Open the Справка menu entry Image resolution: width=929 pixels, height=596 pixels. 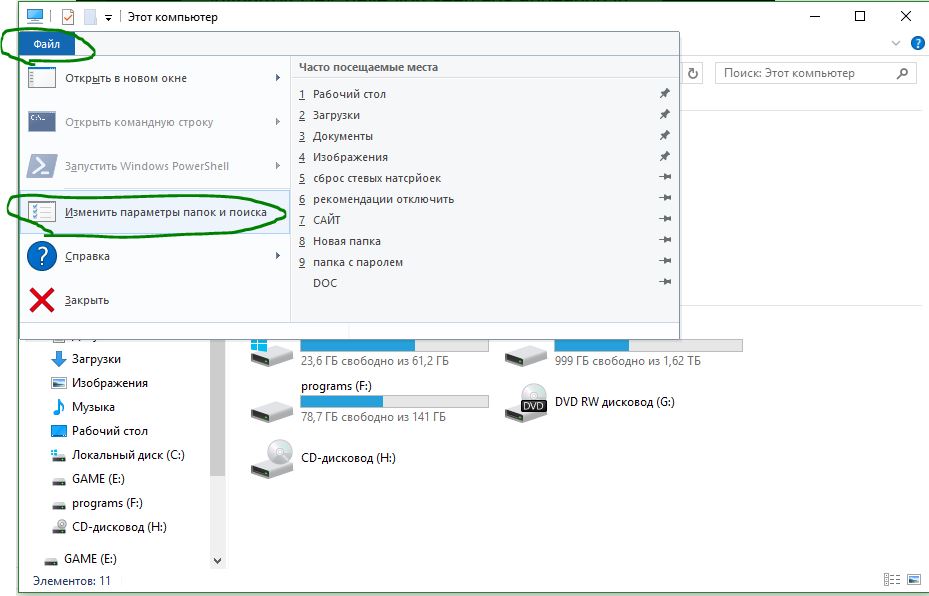click(154, 256)
